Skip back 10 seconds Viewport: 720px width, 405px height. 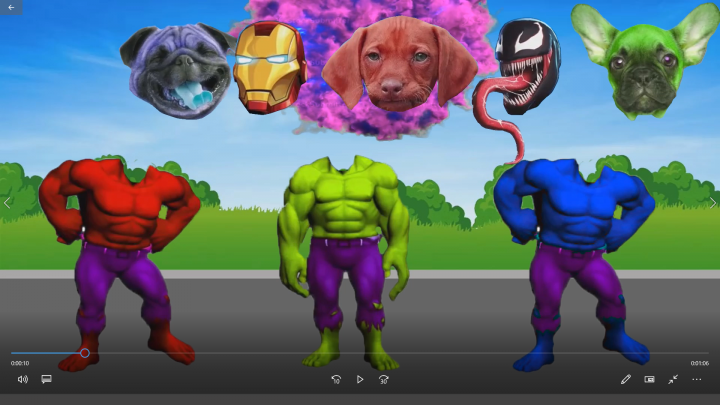336,379
